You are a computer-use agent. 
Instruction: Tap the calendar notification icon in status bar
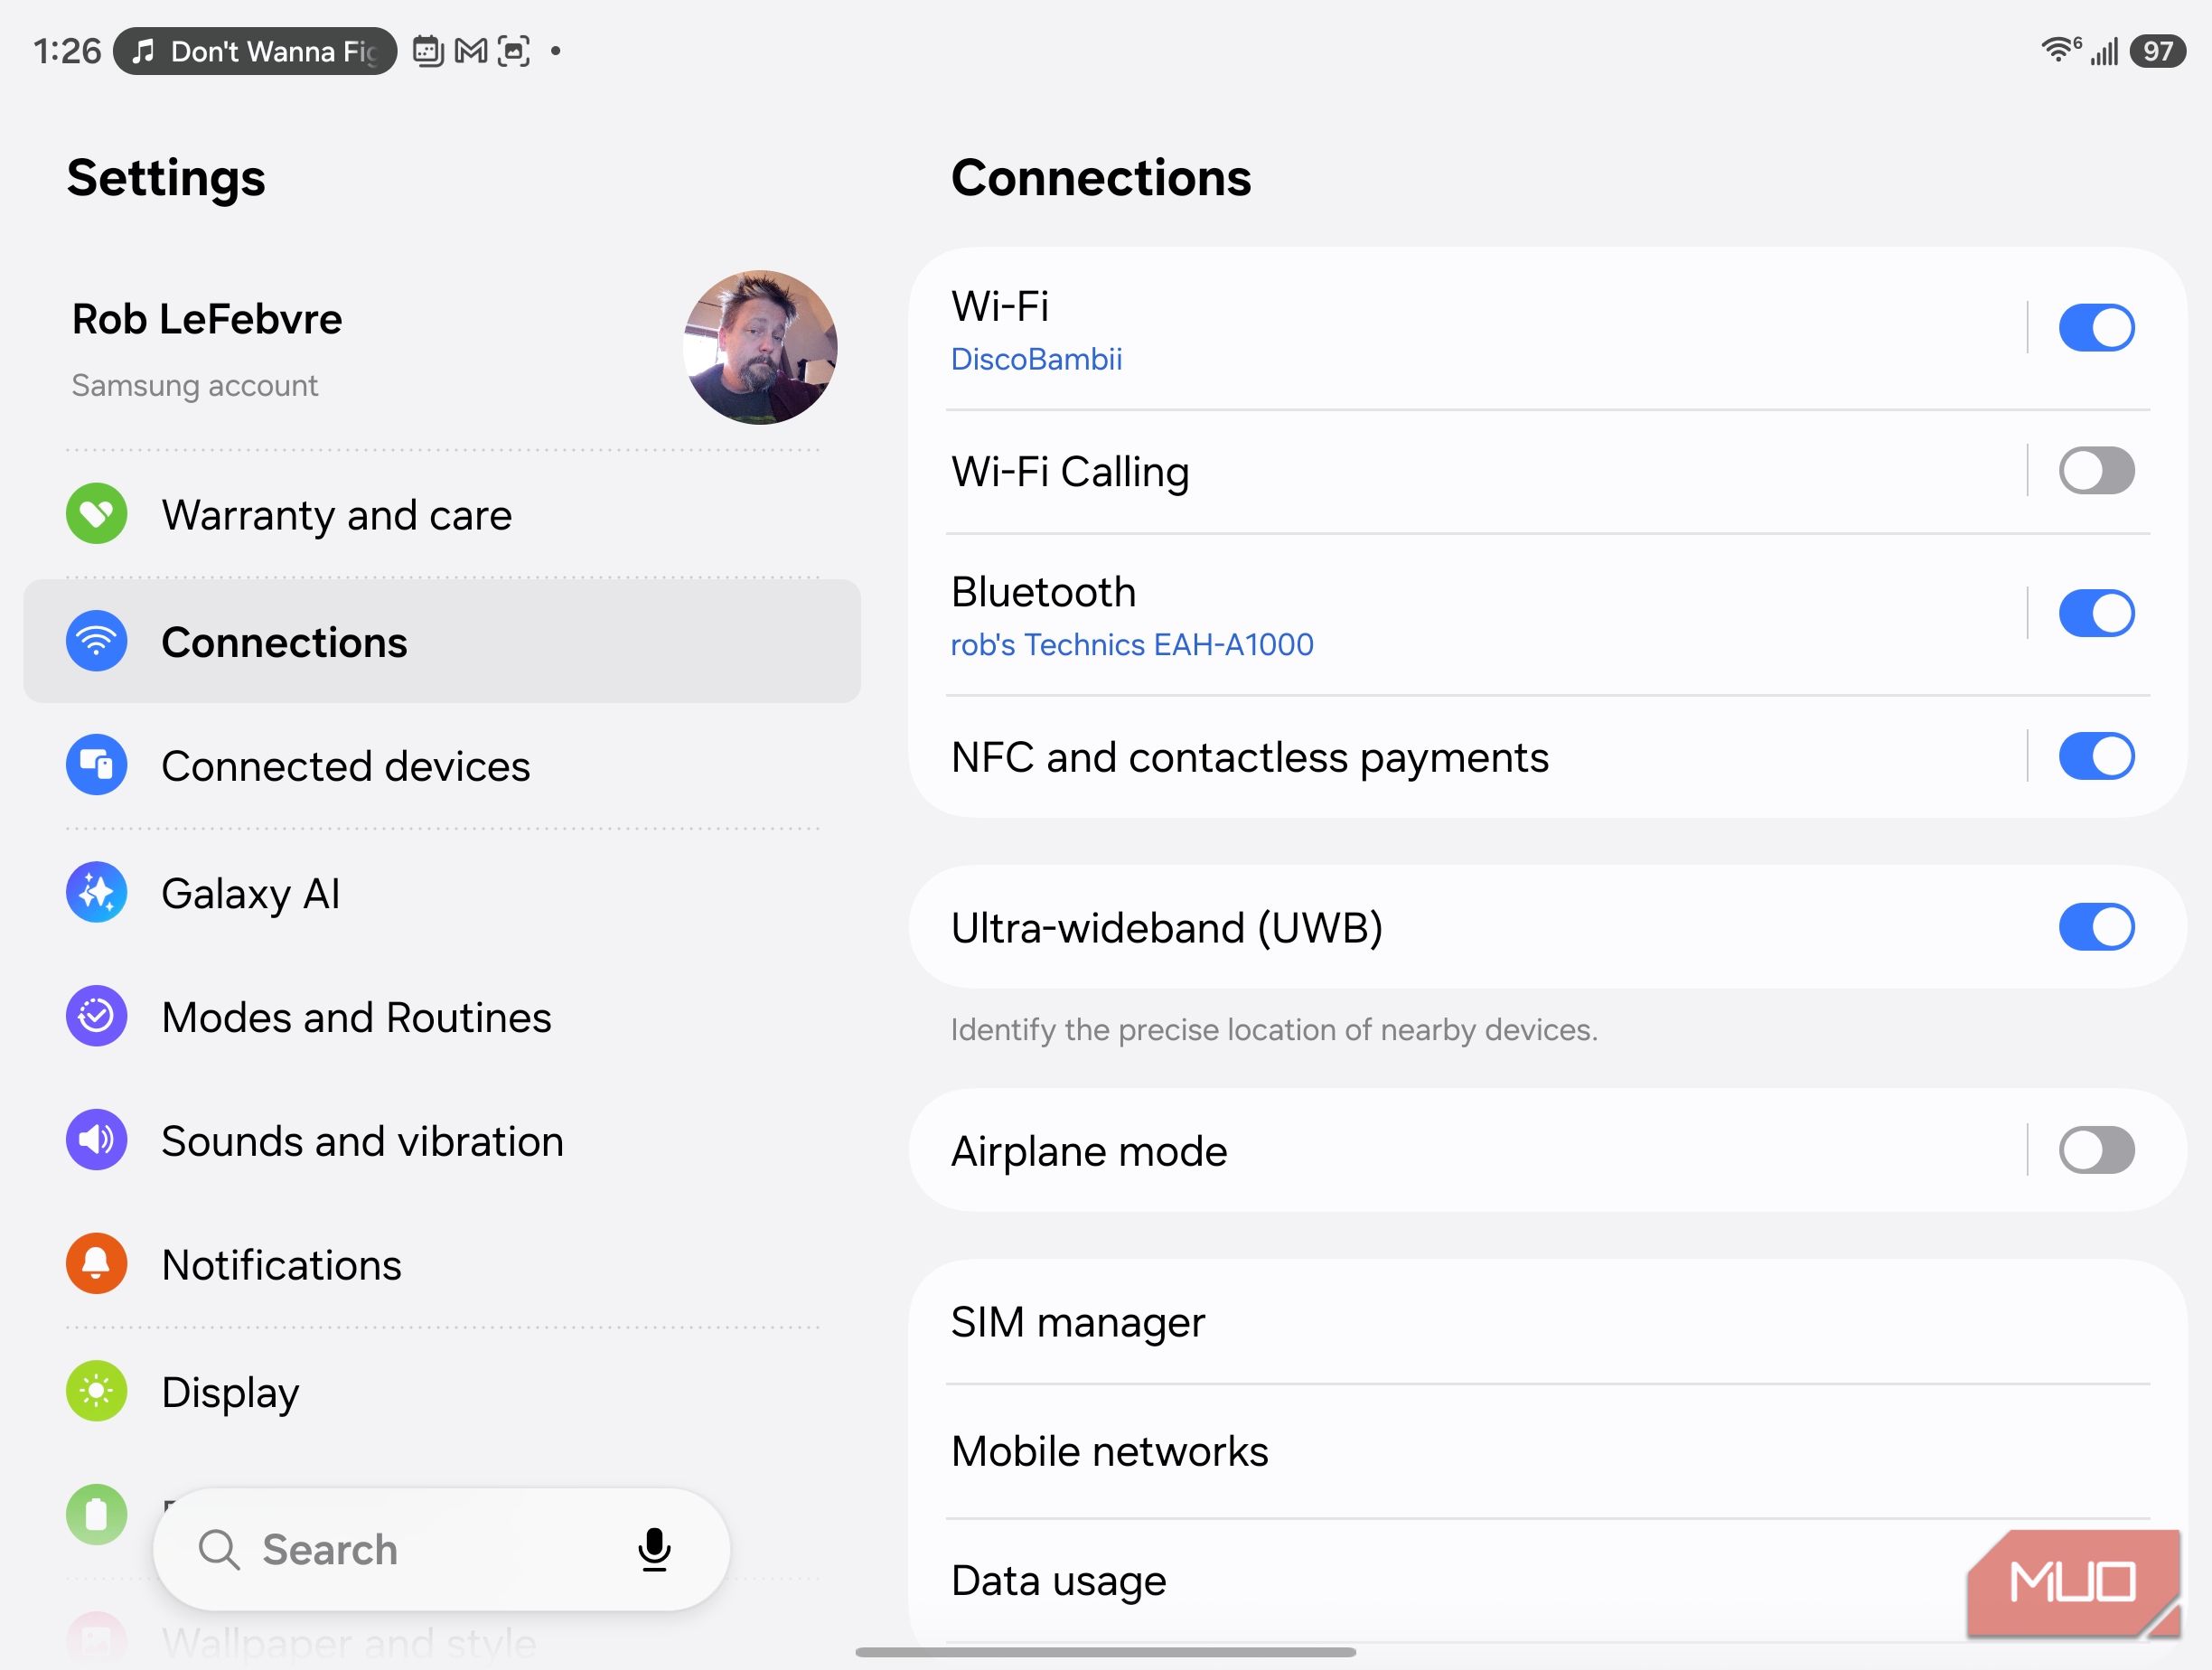[x=427, y=50]
